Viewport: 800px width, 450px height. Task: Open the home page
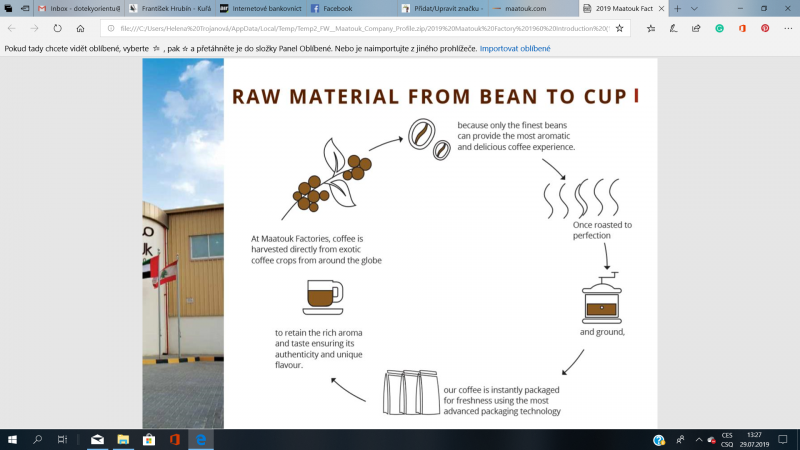tap(80, 29)
